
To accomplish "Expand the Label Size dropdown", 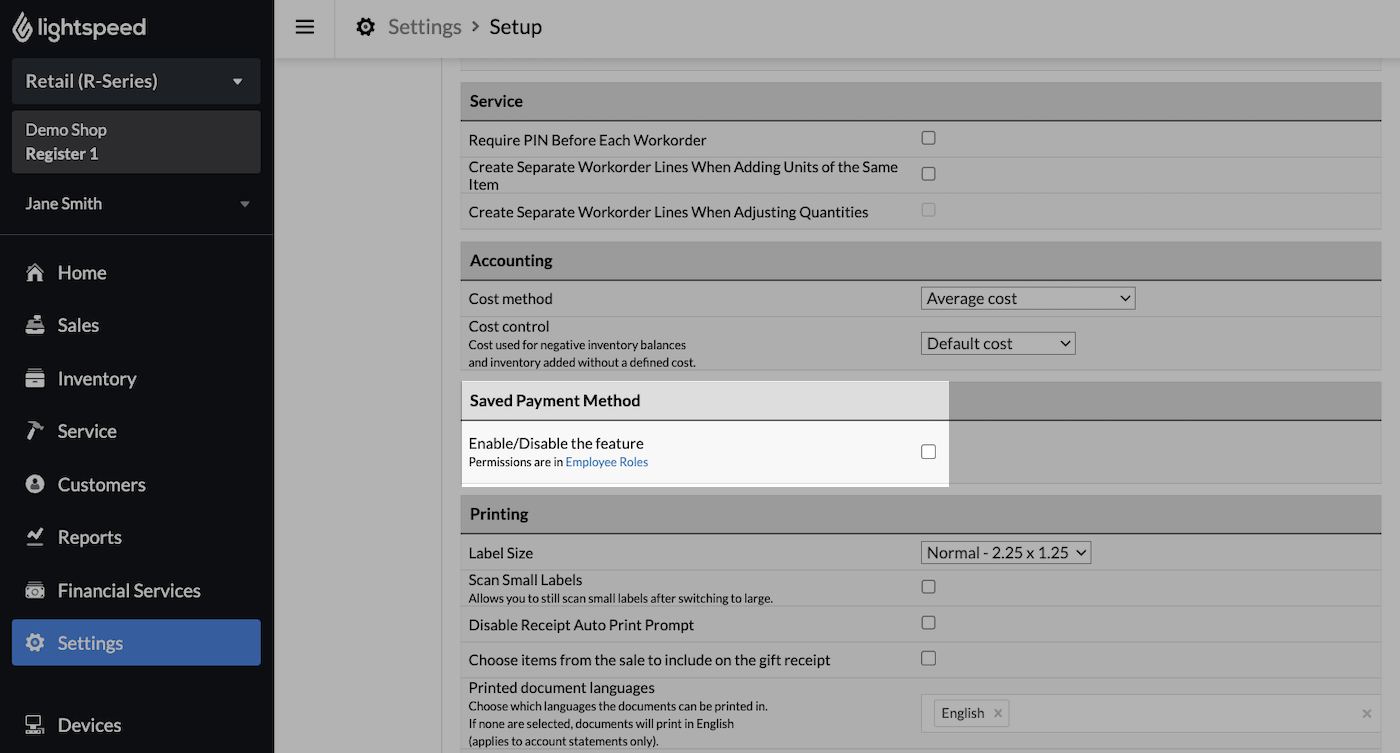I will (1005, 553).
